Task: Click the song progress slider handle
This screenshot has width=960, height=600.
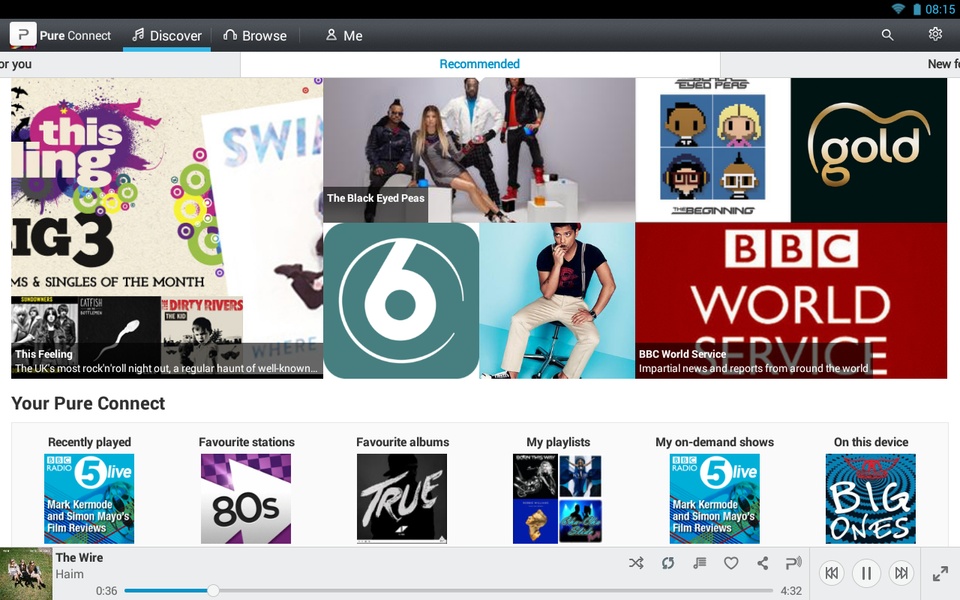Action: 213,590
